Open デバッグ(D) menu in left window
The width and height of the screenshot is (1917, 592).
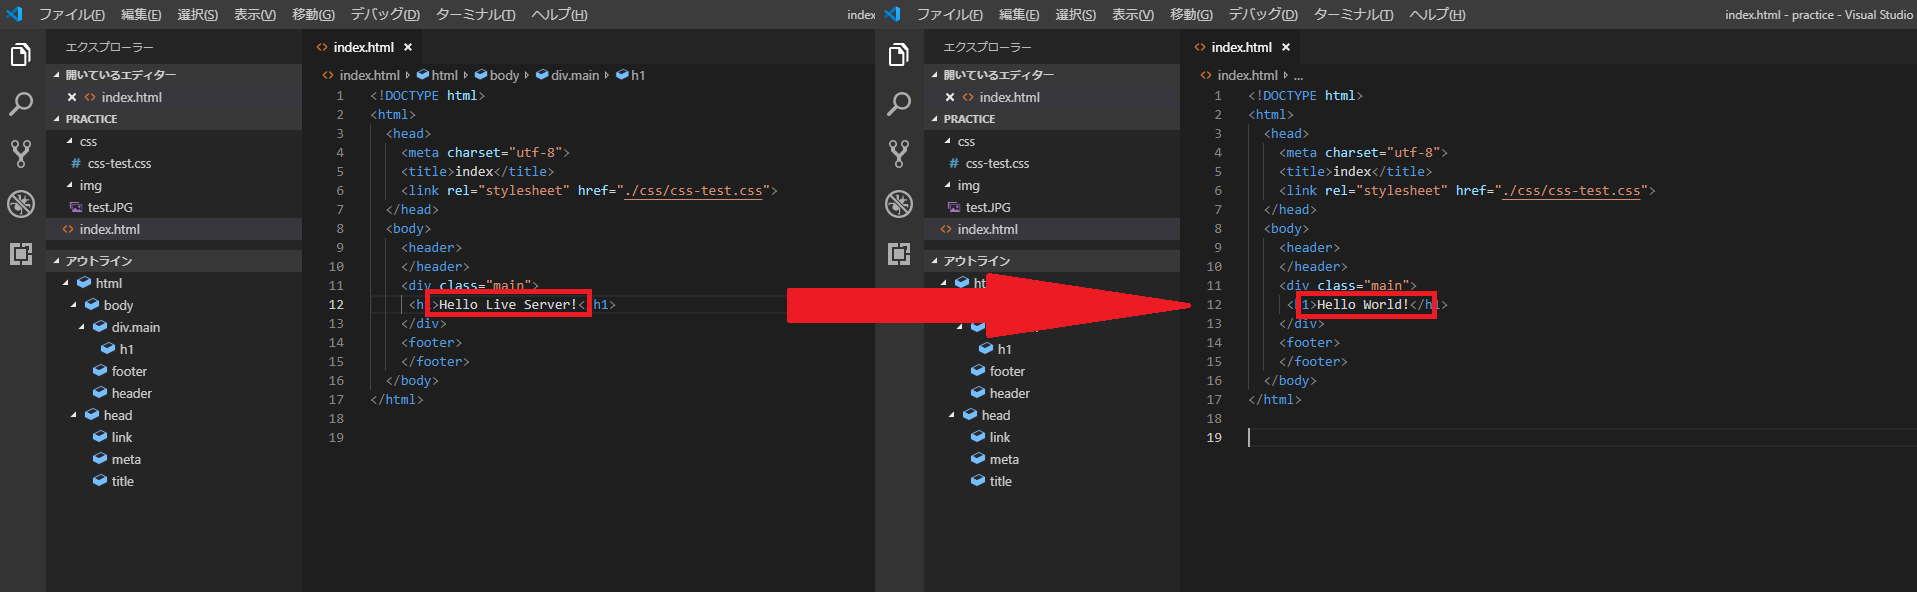(x=385, y=14)
